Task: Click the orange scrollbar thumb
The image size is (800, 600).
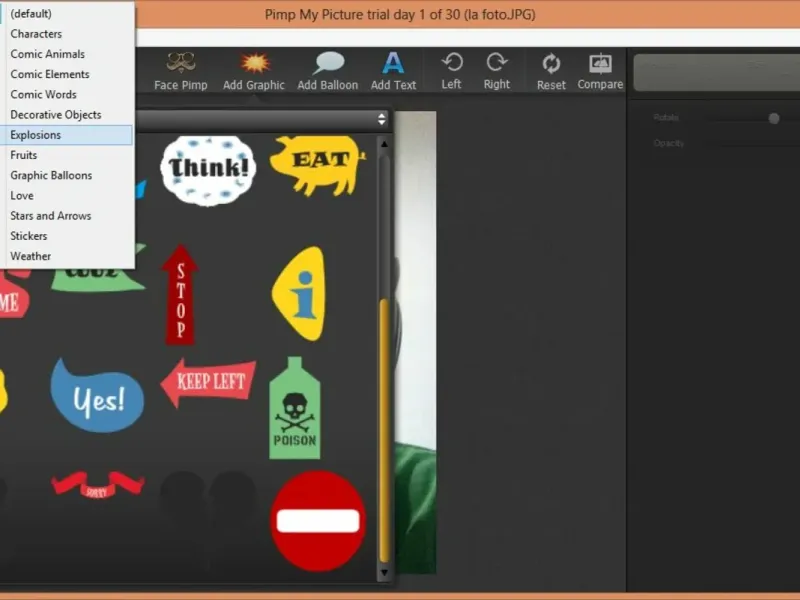Action: tap(384, 431)
